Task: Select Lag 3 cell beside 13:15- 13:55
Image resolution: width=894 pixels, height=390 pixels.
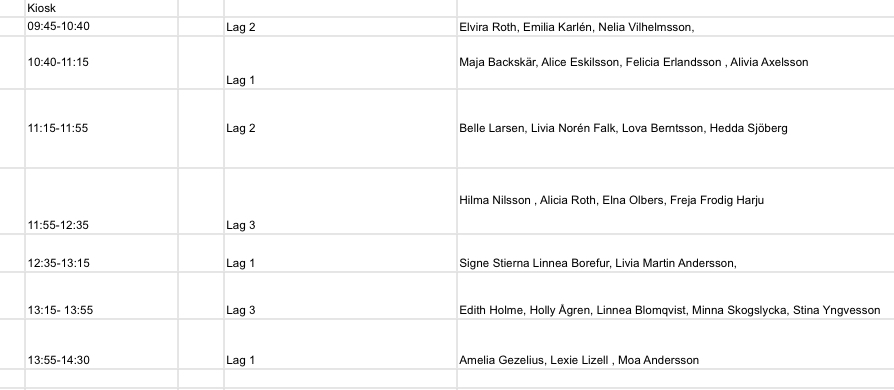Action: (340, 296)
